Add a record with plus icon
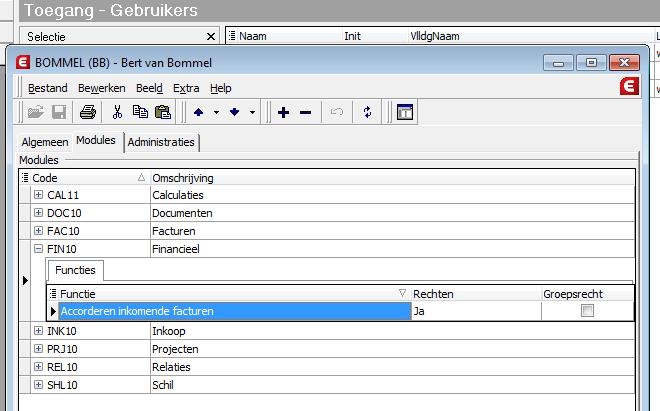The image size is (660, 411). (x=283, y=112)
